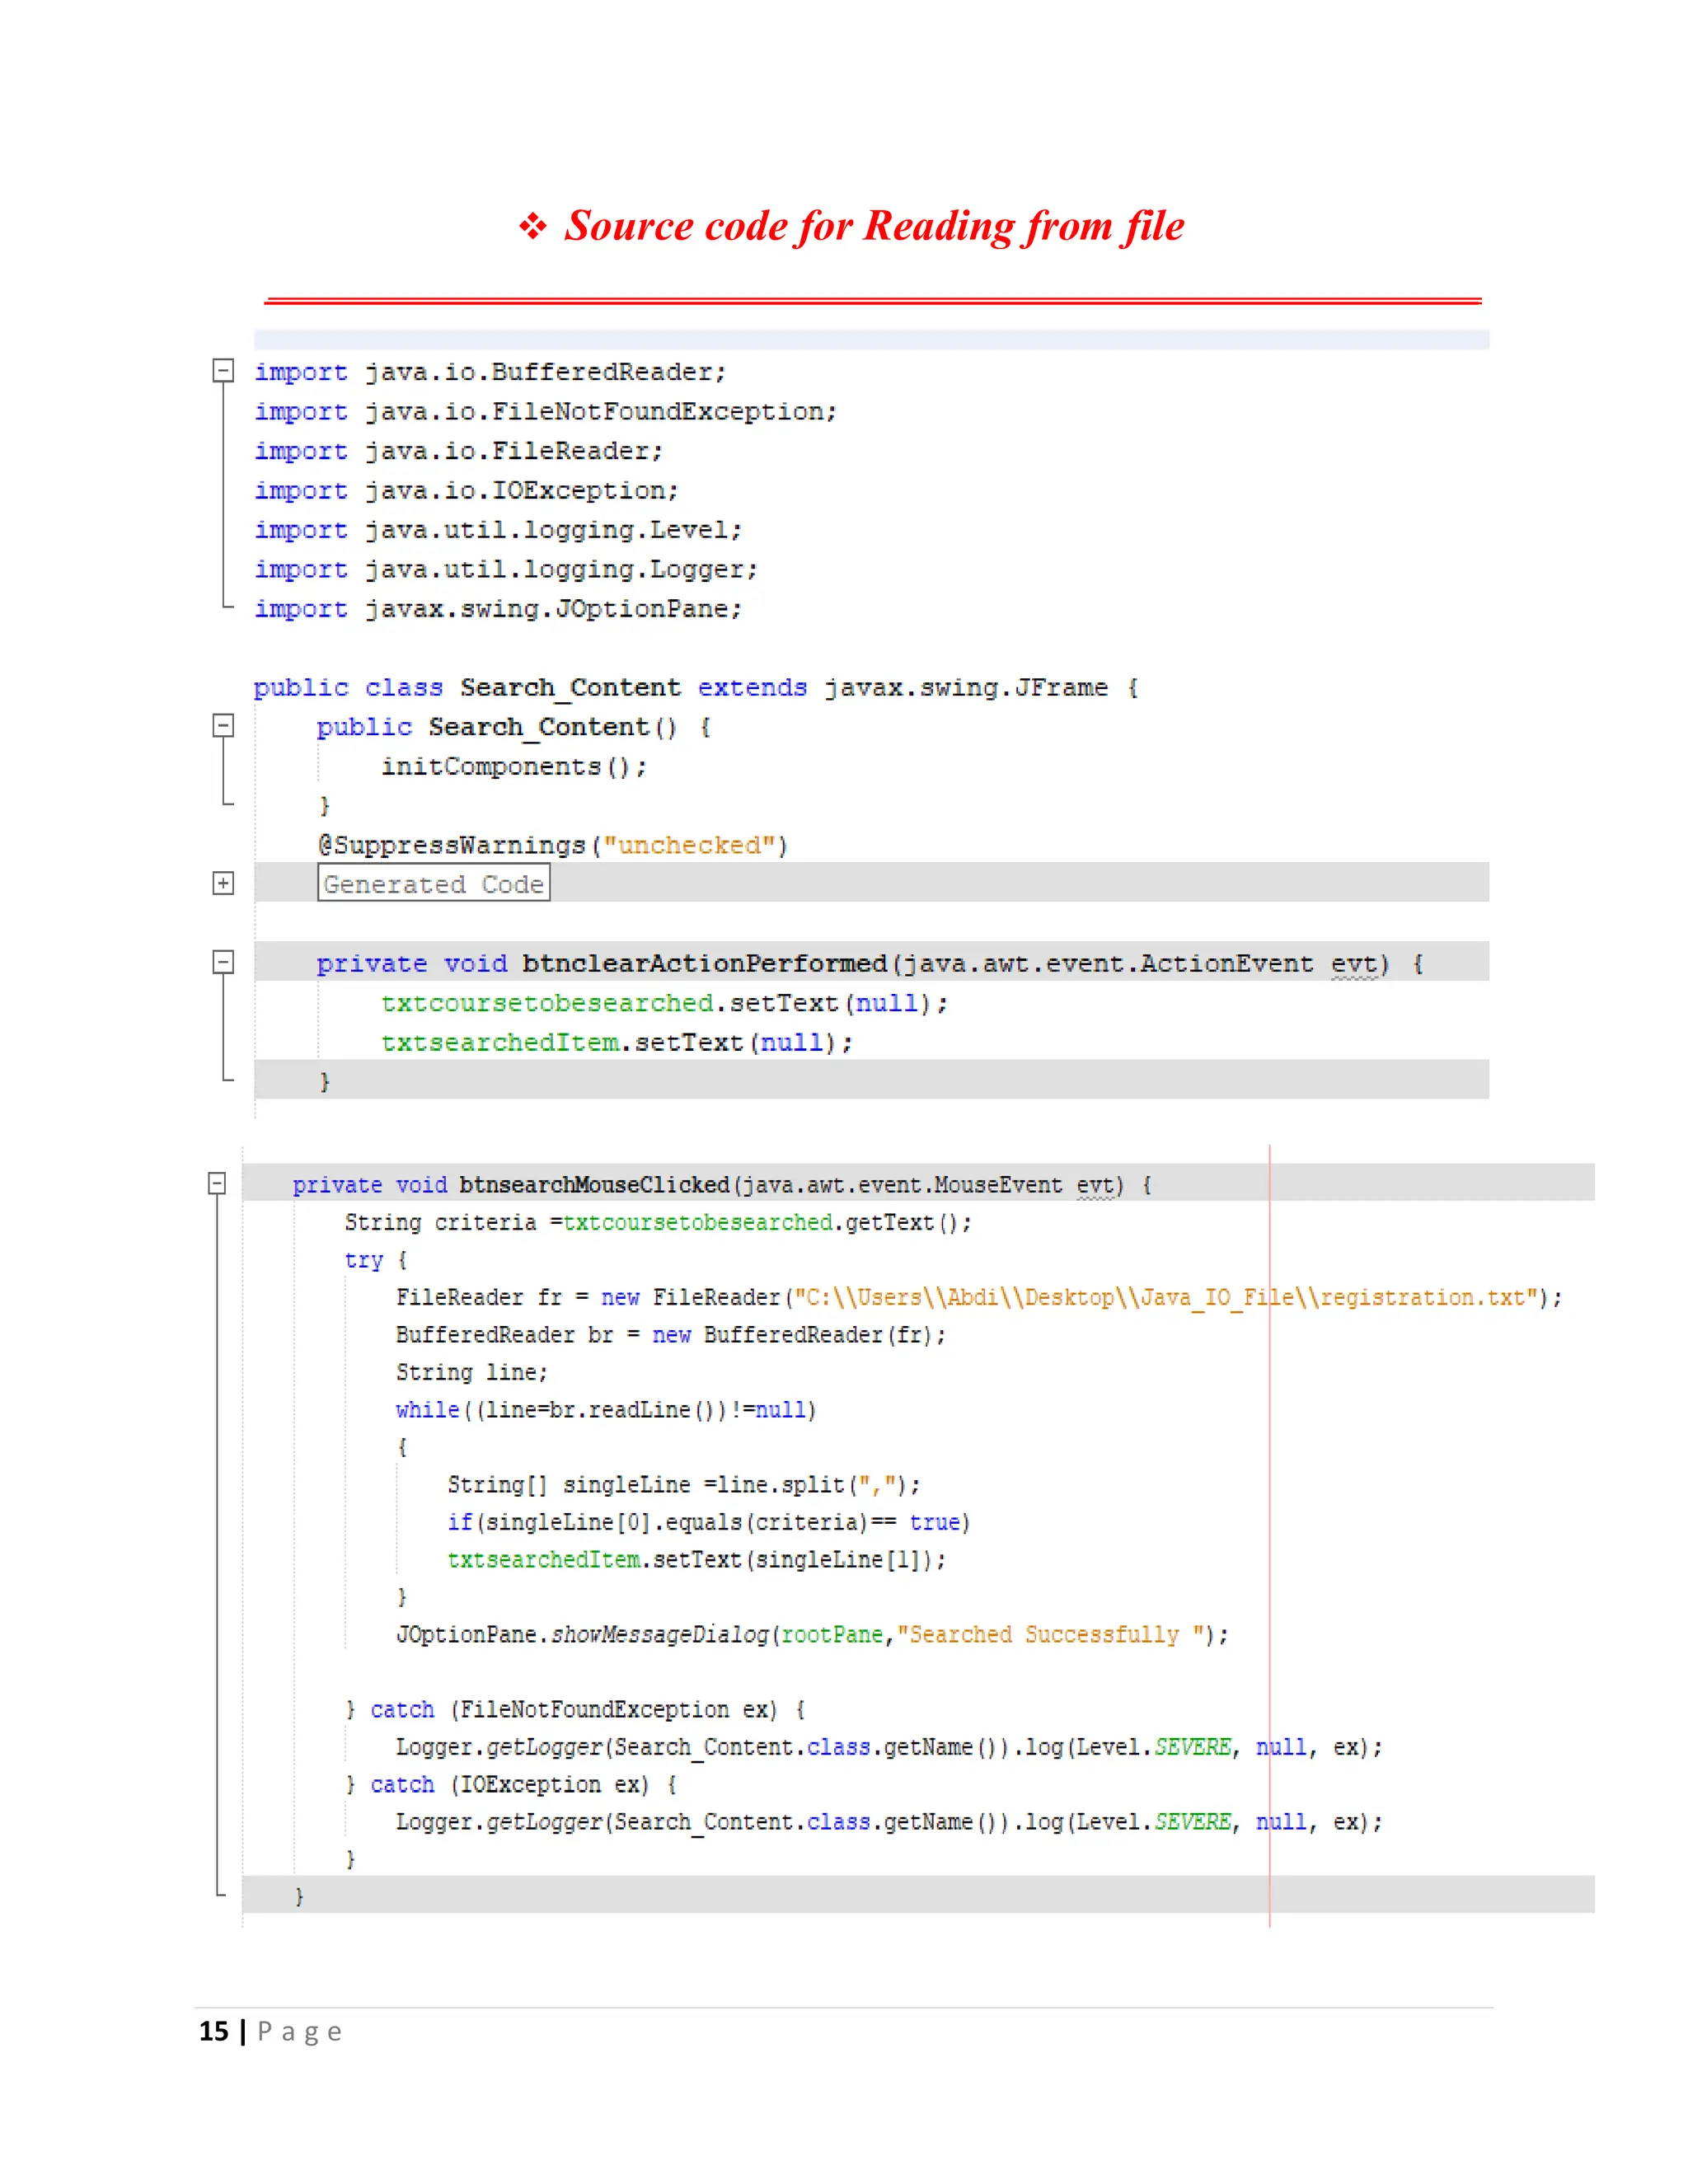The height and width of the screenshot is (2184, 1688).
Task: Click the line 'import java.util.logging.Level;'
Action: (498, 530)
